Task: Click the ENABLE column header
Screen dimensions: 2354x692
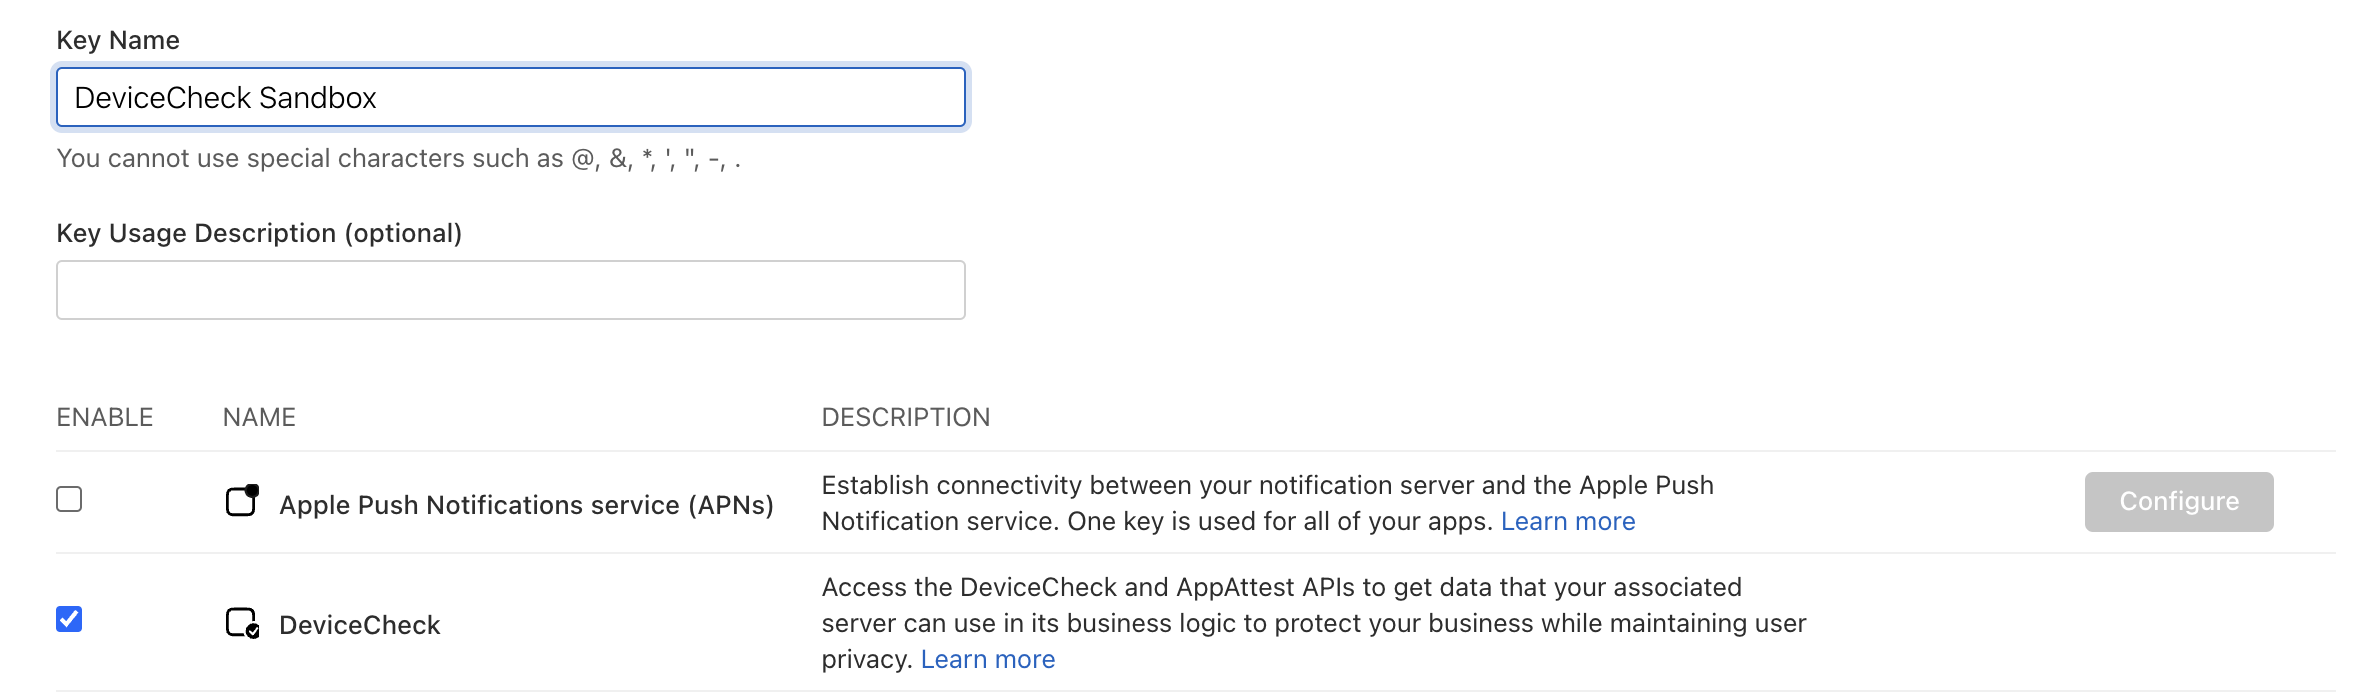Action: (105, 417)
